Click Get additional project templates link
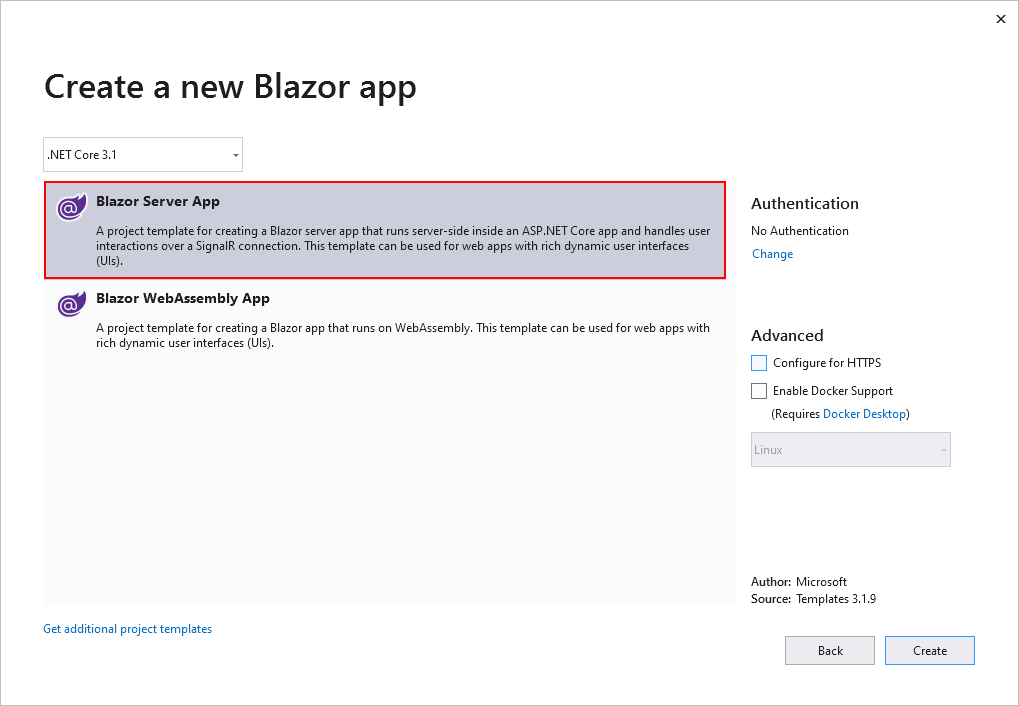 (x=127, y=629)
